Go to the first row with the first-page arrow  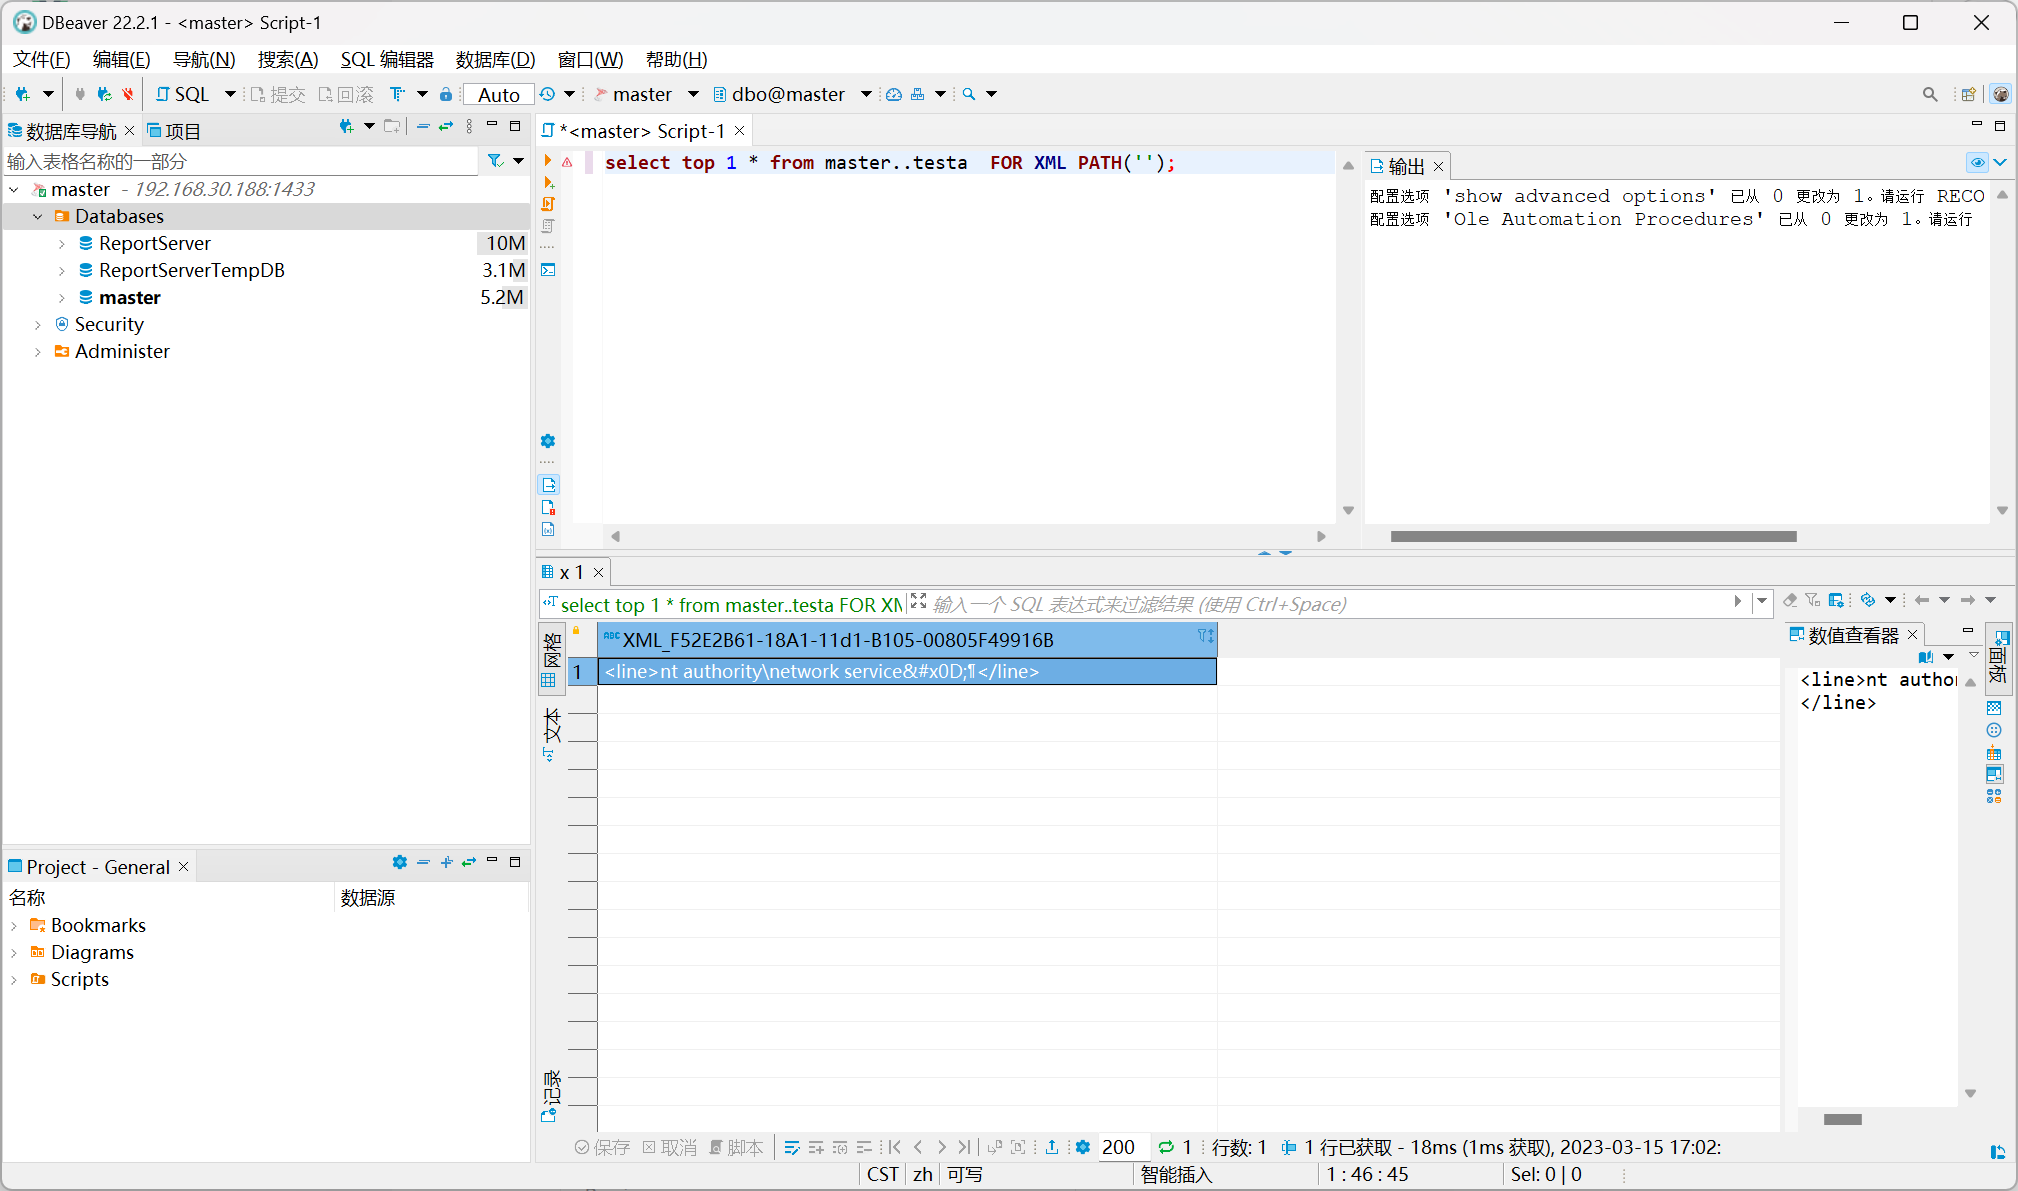click(894, 1147)
